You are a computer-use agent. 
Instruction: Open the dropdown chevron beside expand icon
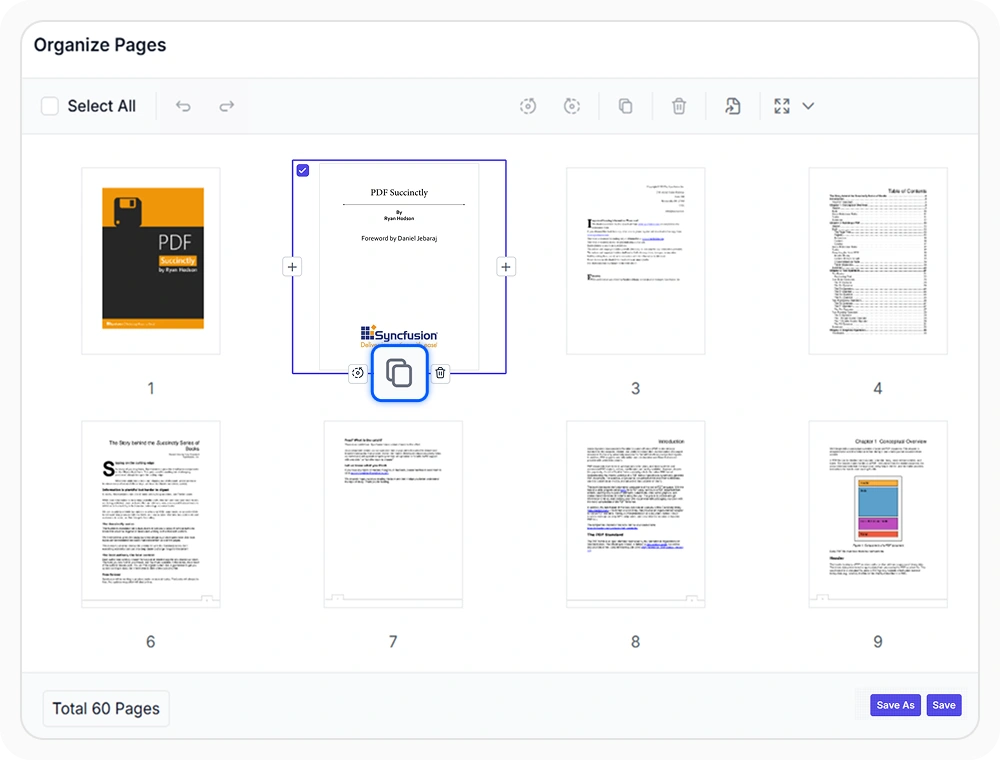808,106
